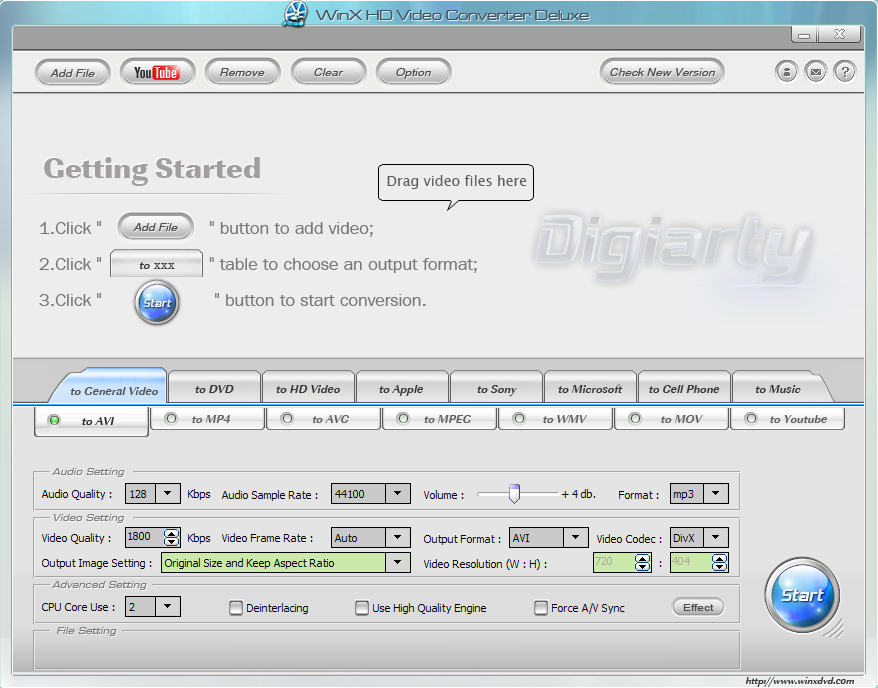
Task: Enable the Deinterlacing checkbox
Action: point(236,607)
